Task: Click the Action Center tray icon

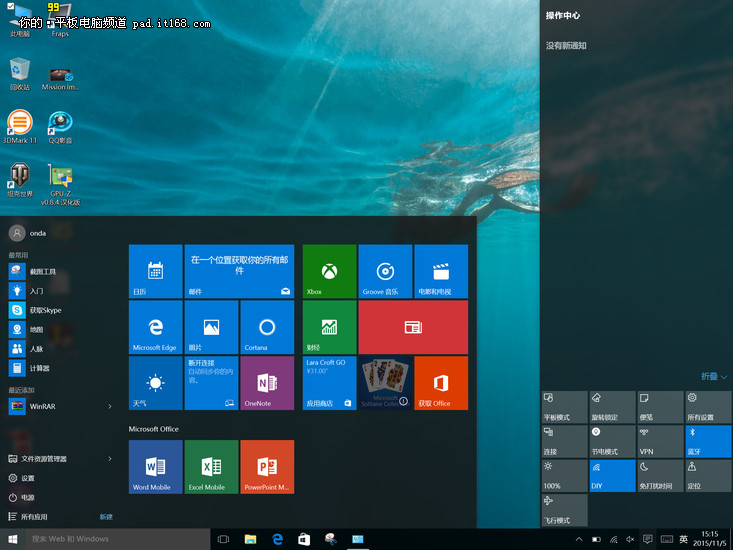Action: [x=647, y=539]
